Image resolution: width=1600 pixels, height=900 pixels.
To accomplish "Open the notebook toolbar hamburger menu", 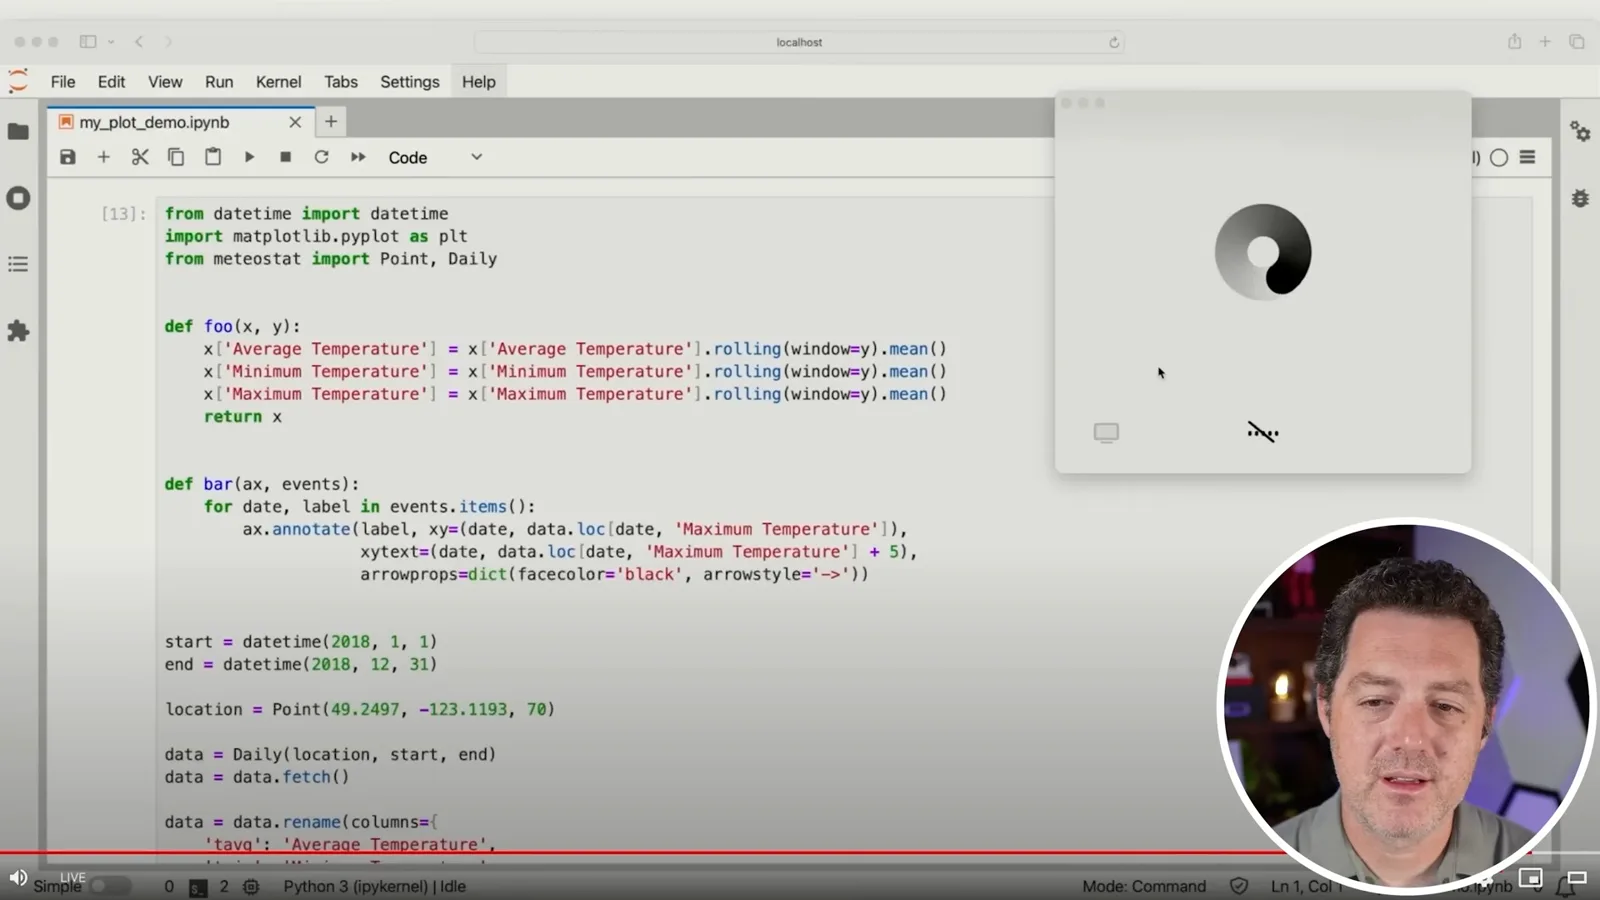I will point(1527,157).
